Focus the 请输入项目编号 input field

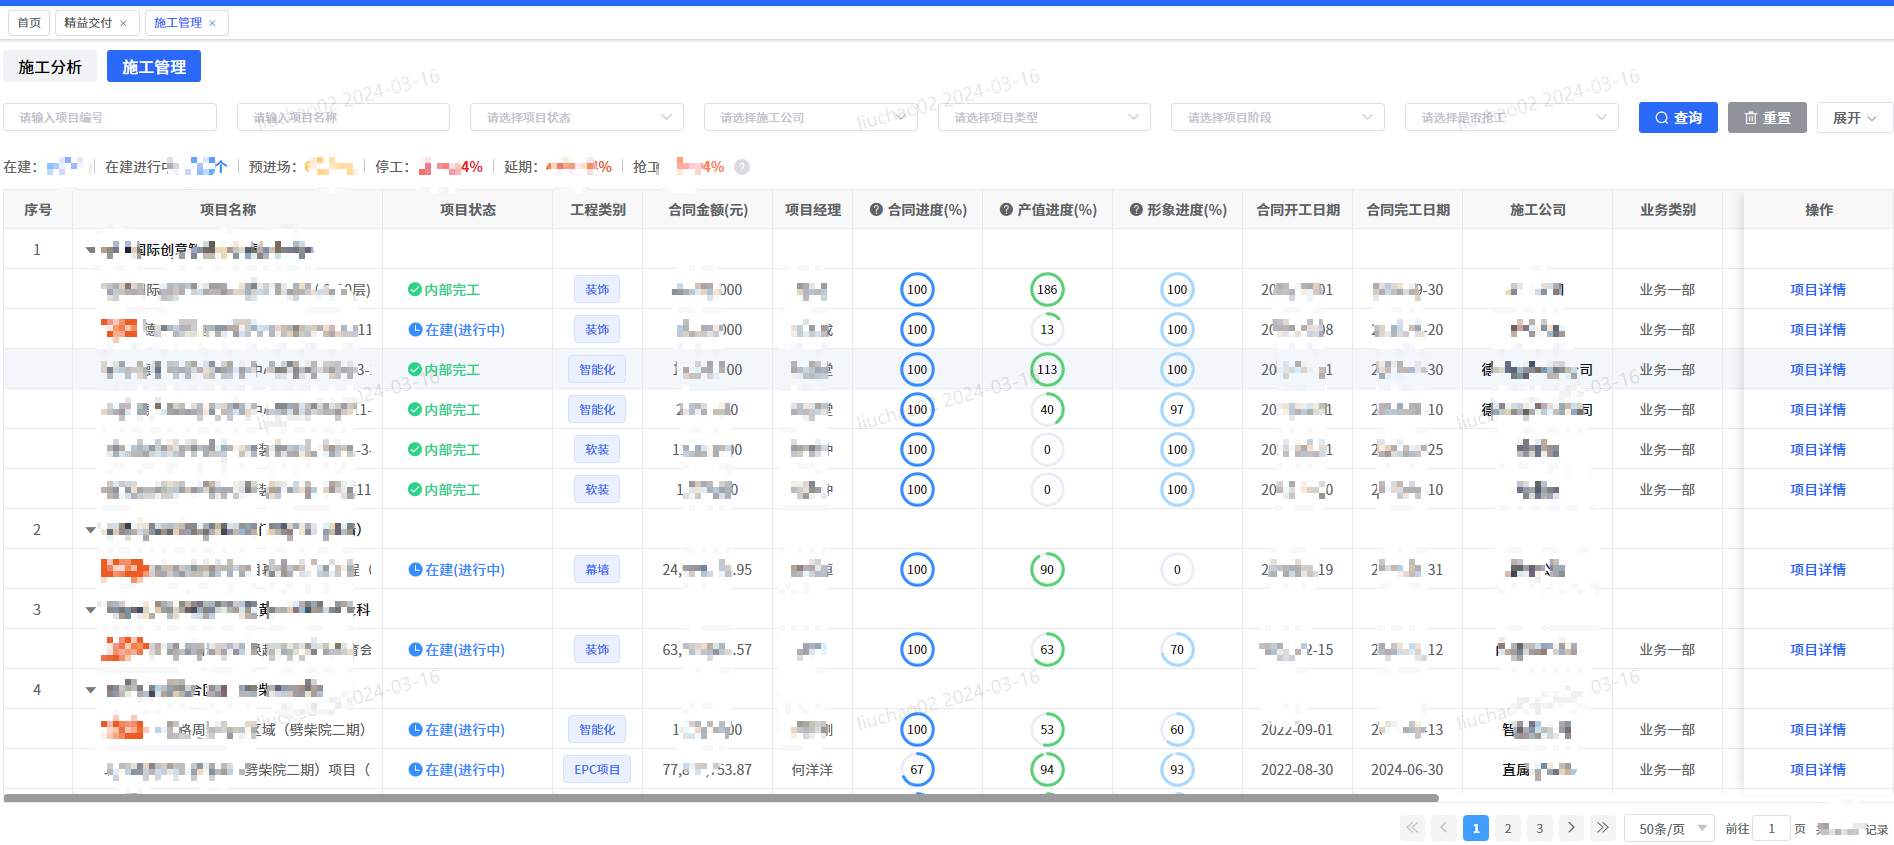click(110, 117)
